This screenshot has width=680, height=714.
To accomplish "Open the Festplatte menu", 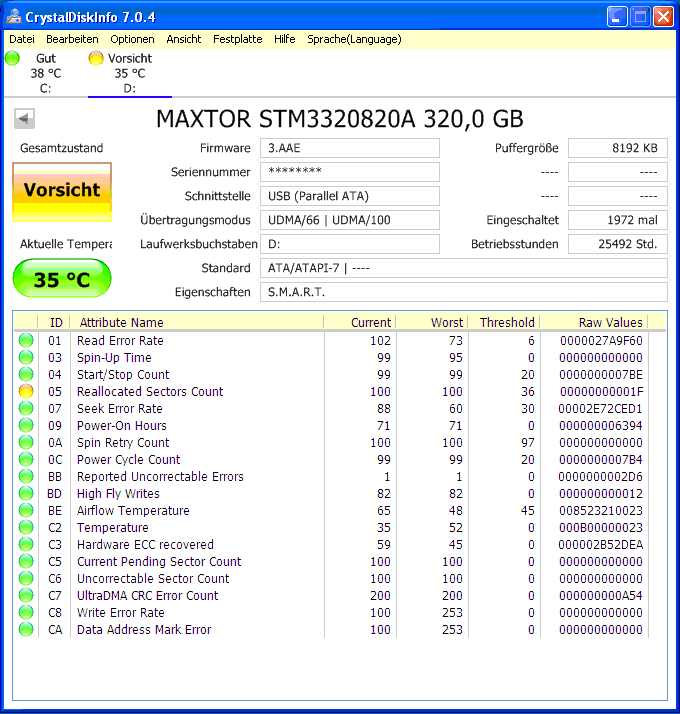I will coord(237,39).
